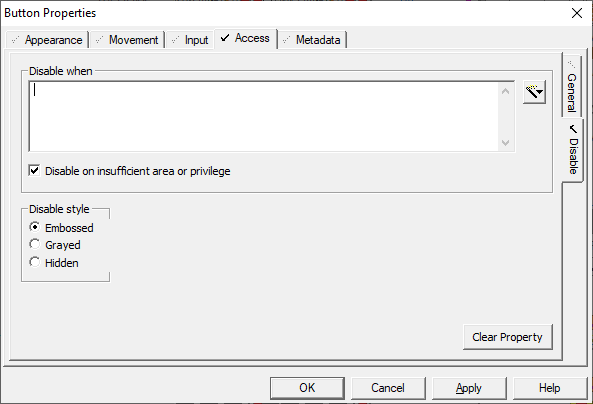
Task: Click the dotted check icon on the General side tab
Action: pyautogui.click(x=571, y=64)
